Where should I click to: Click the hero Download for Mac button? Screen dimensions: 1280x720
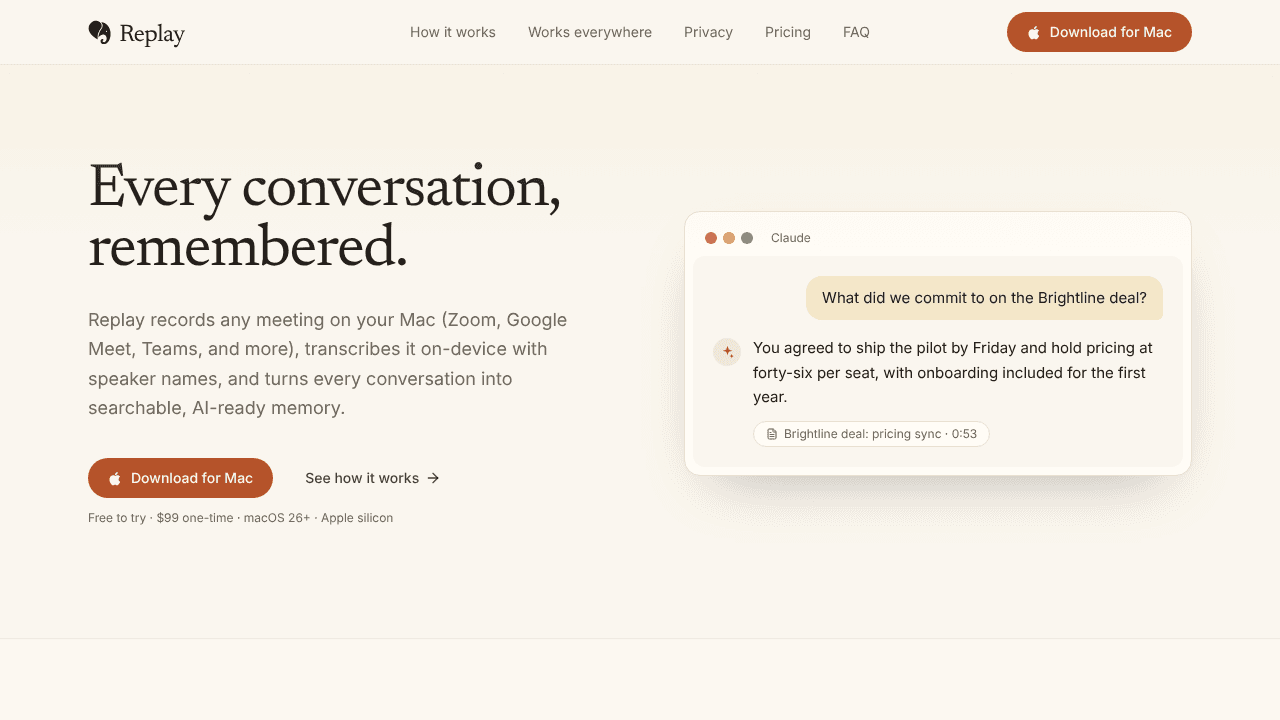tap(180, 478)
